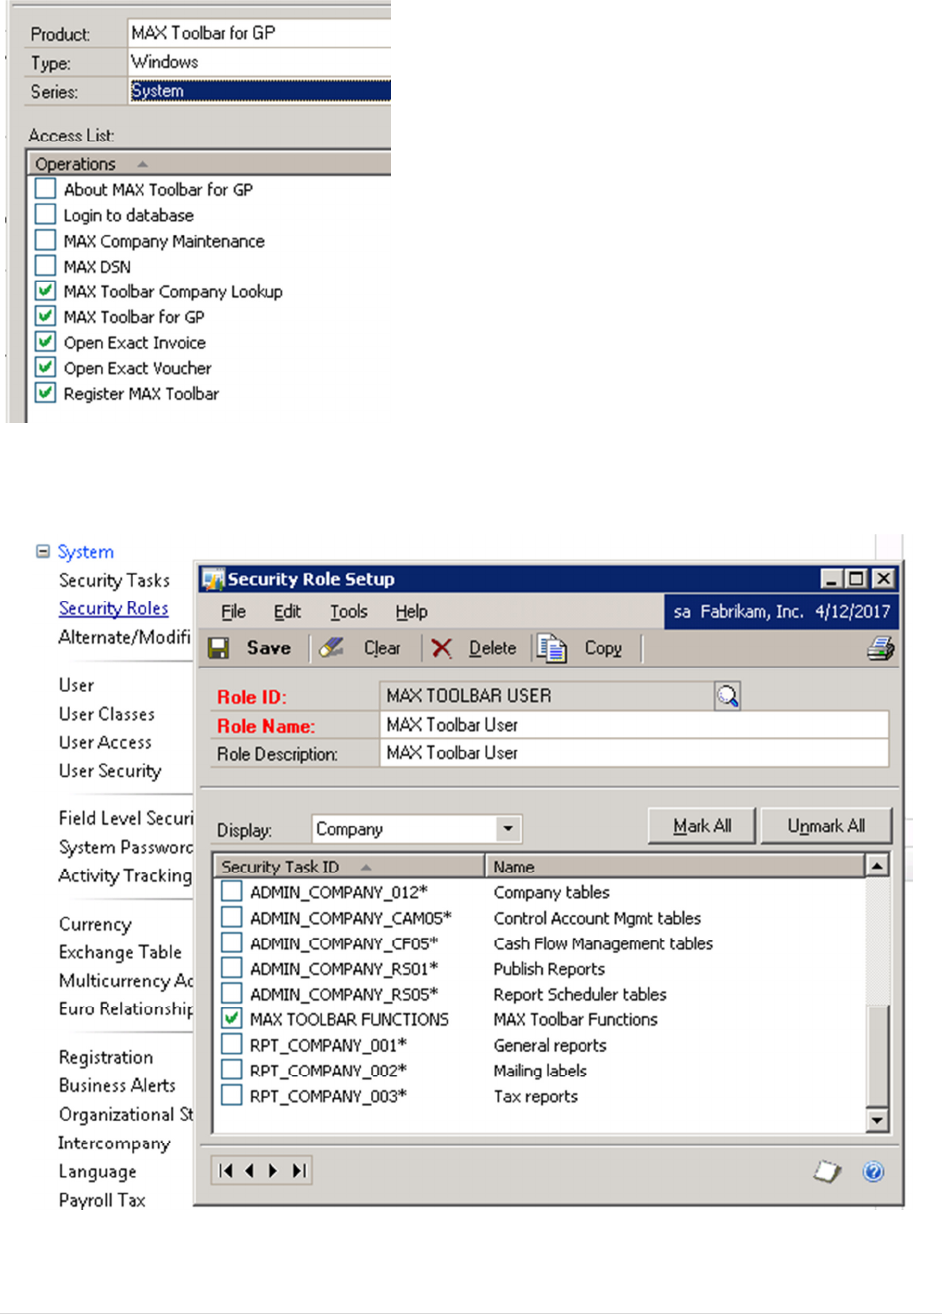
Task: Click the Role Description field
Action: coord(634,753)
